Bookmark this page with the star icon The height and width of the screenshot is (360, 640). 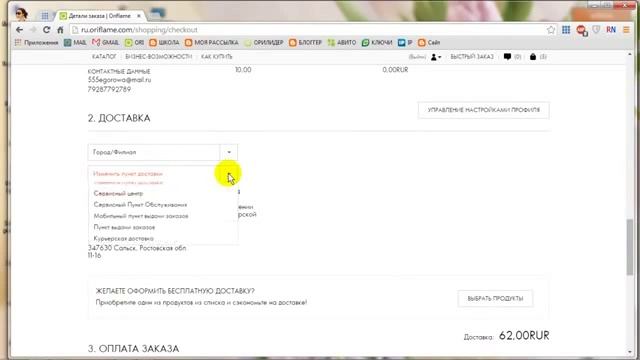551,29
